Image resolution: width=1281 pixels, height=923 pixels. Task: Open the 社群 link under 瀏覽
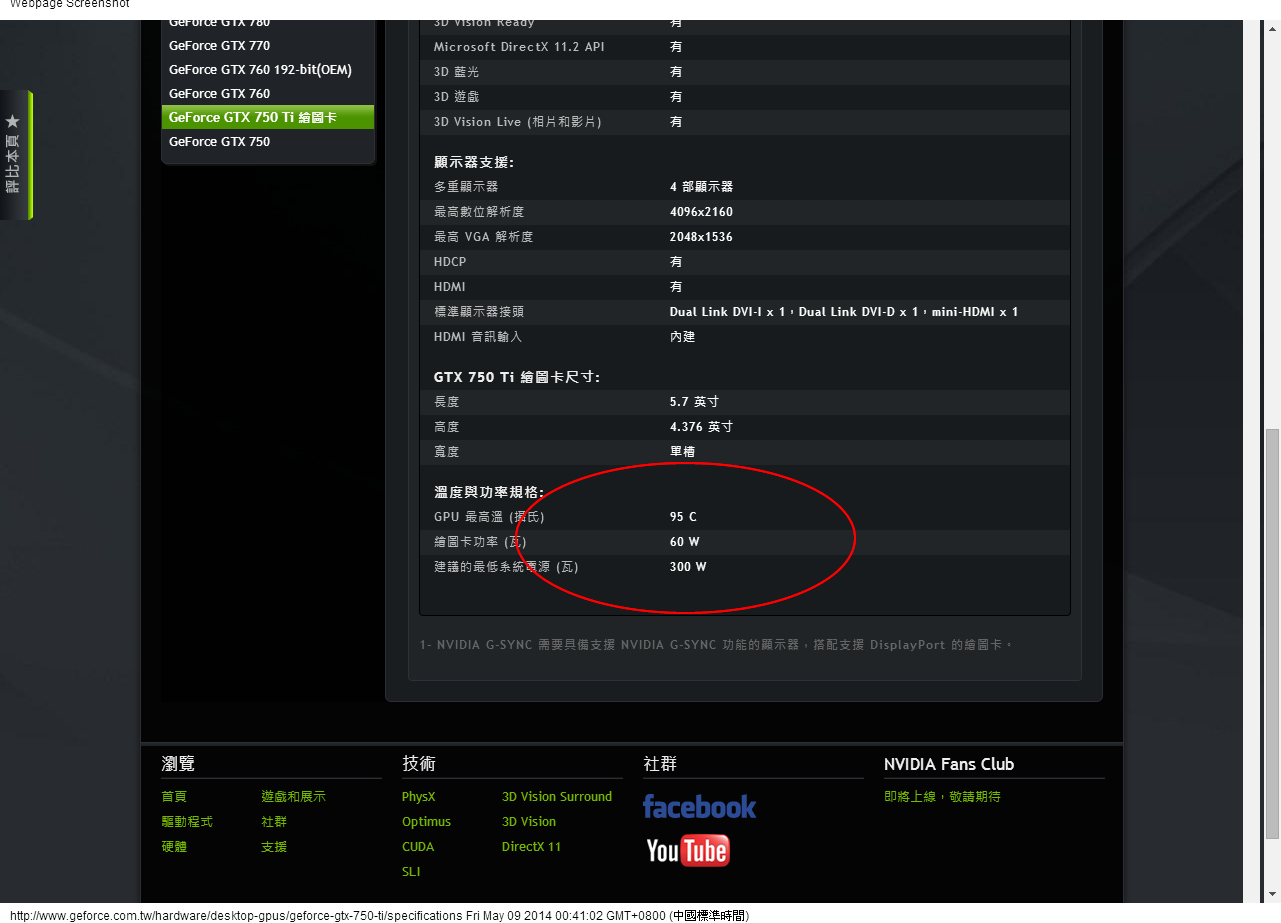tap(274, 822)
